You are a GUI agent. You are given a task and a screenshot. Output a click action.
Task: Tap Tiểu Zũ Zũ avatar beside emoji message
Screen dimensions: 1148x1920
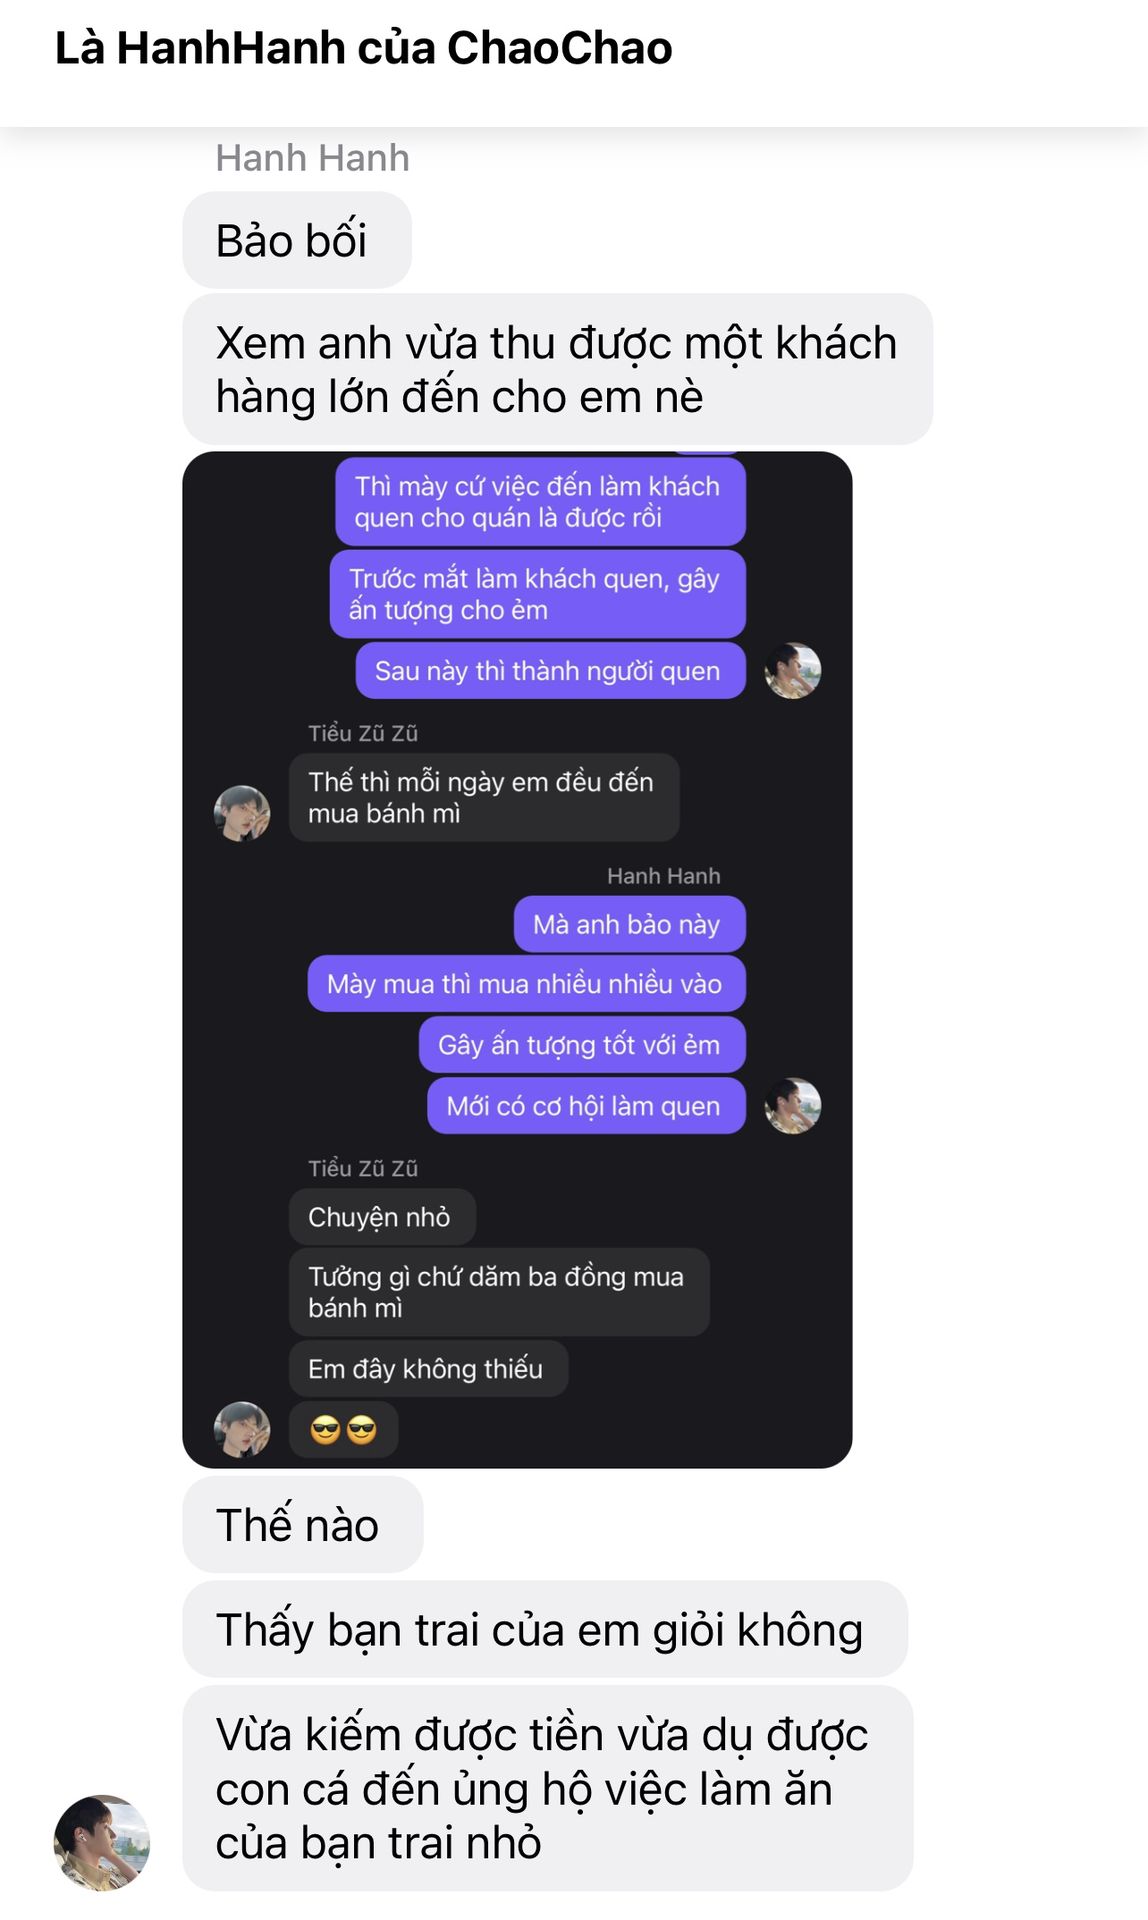tap(242, 1429)
